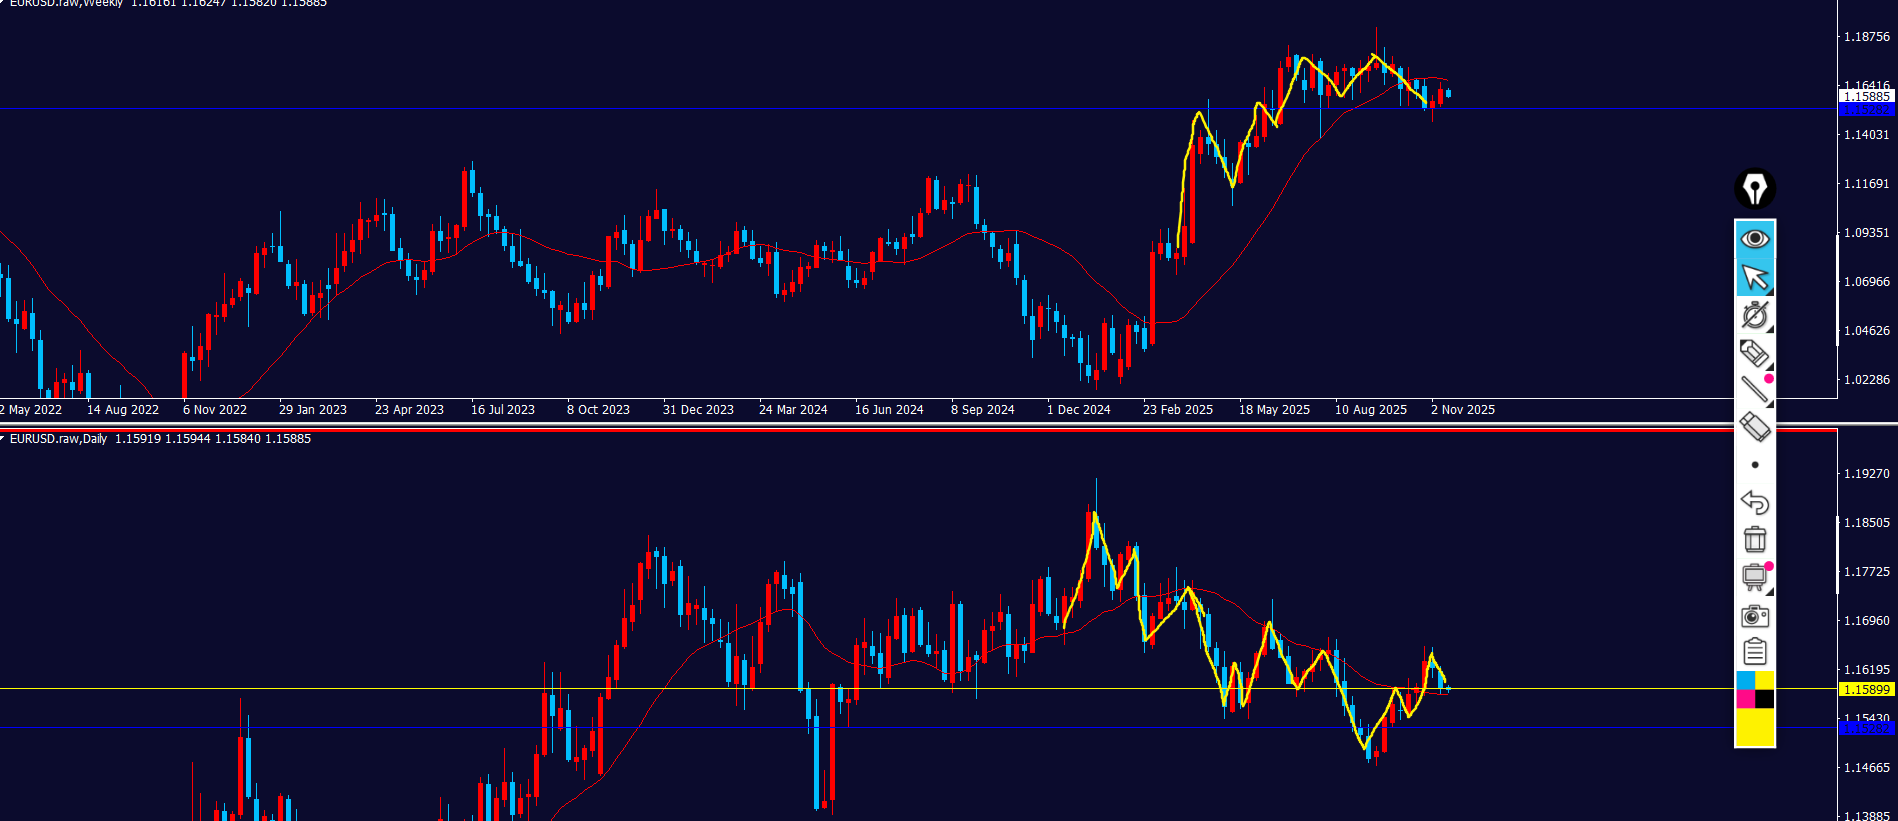
Task: Open the whiteboard easel tool
Action: click(x=1754, y=577)
